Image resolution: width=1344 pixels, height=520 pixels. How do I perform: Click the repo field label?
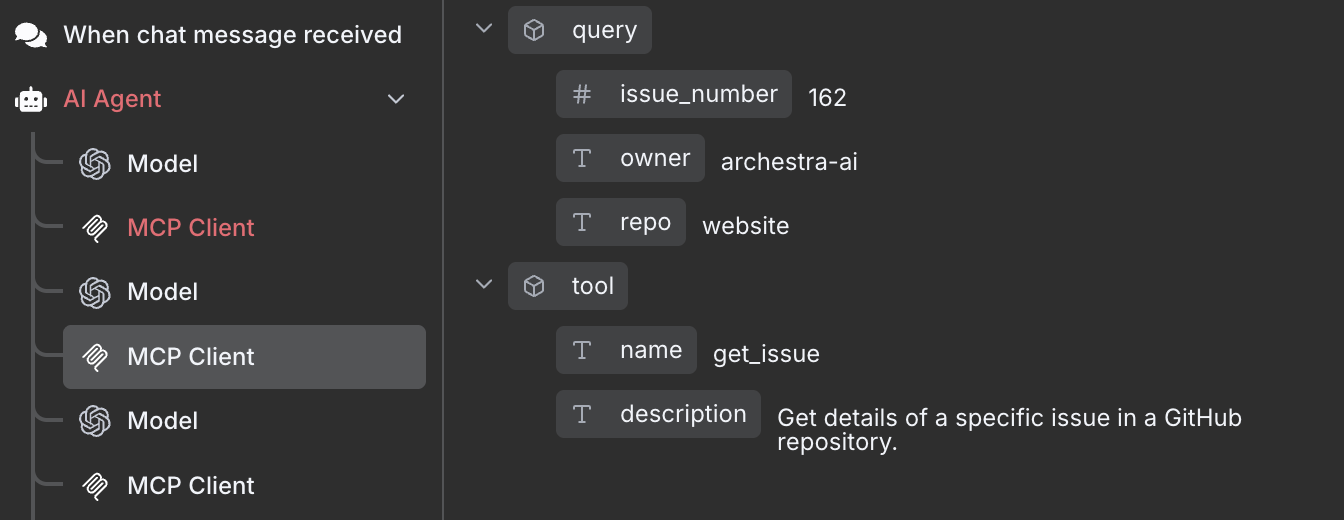pos(645,223)
